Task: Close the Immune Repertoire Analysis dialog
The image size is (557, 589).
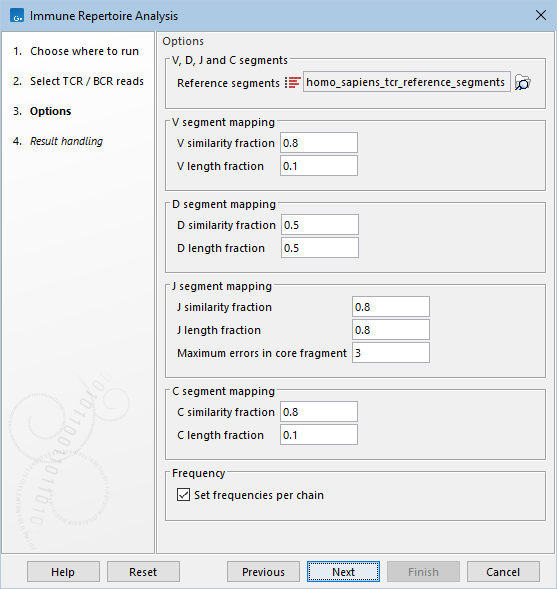Action: click(540, 15)
